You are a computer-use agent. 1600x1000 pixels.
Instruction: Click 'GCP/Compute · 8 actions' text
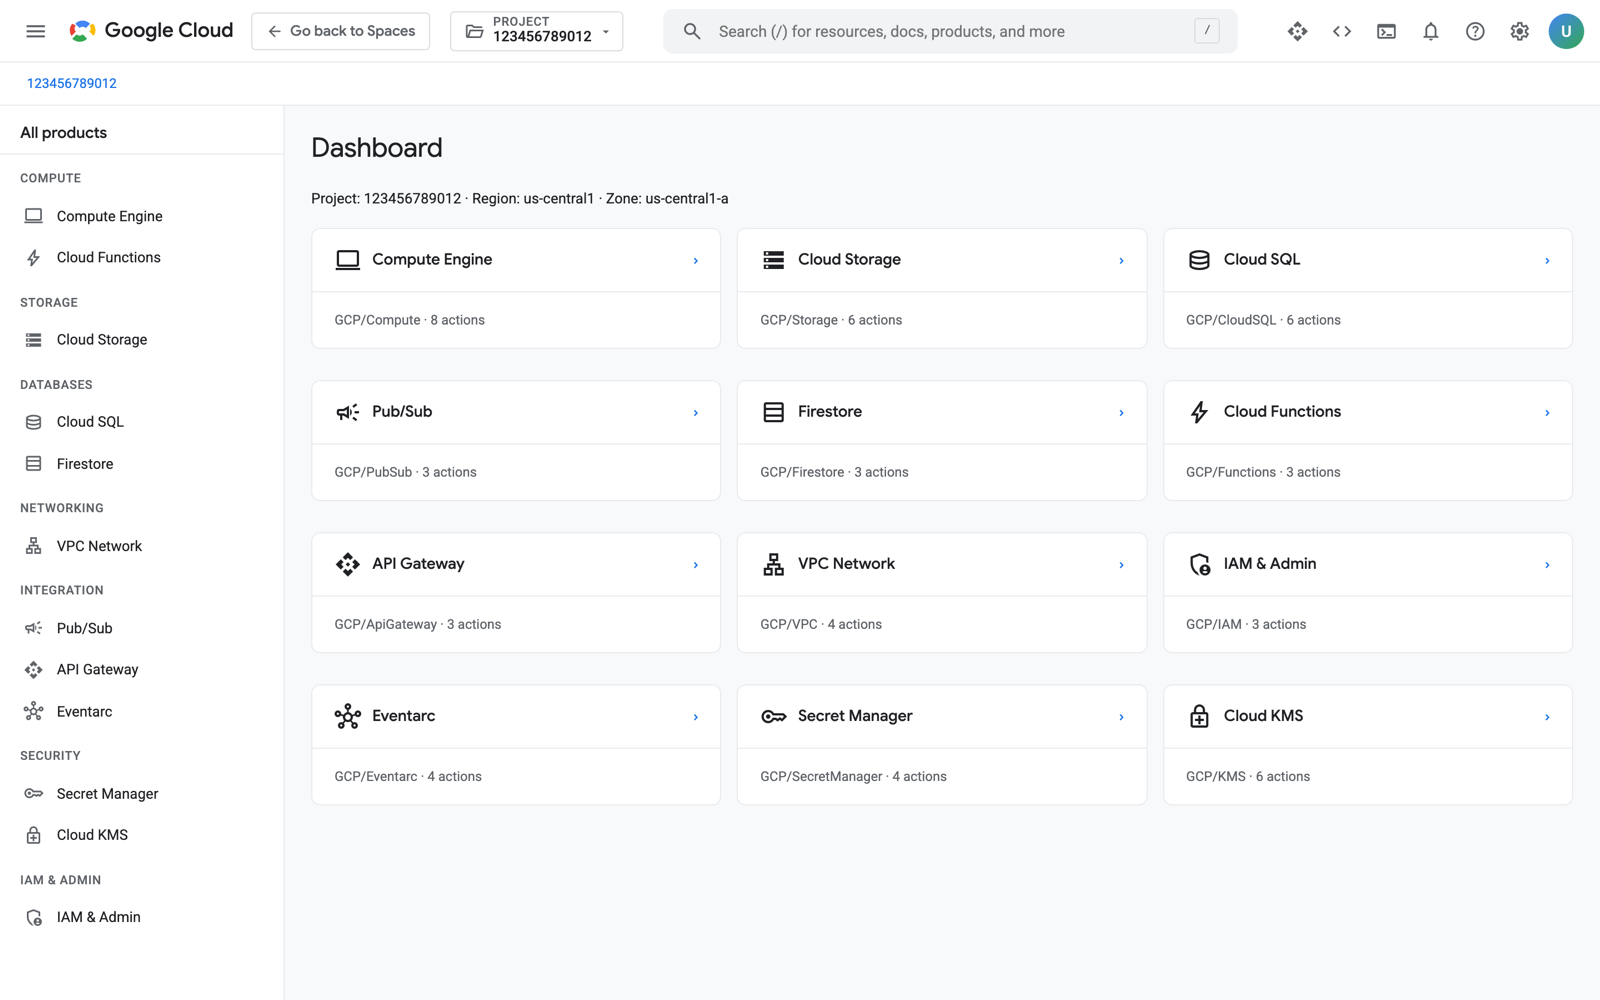click(x=410, y=320)
